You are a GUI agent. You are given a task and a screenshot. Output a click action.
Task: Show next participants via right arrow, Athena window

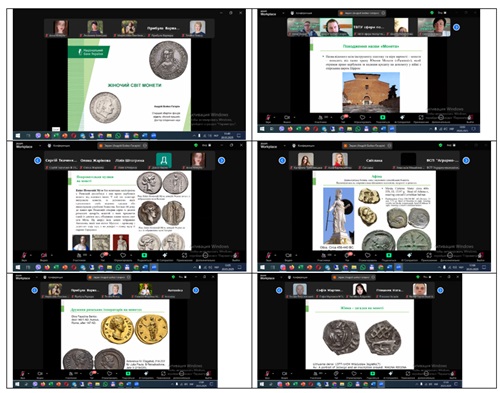tap(466, 160)
